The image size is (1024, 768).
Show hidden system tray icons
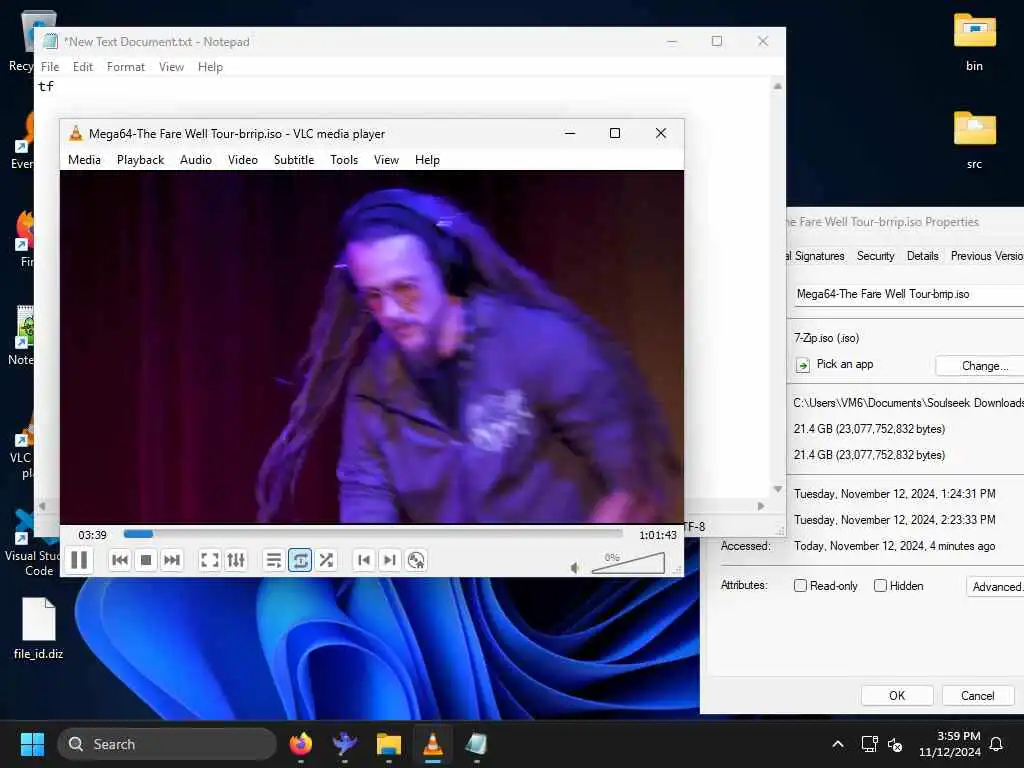tap(838, 744)
